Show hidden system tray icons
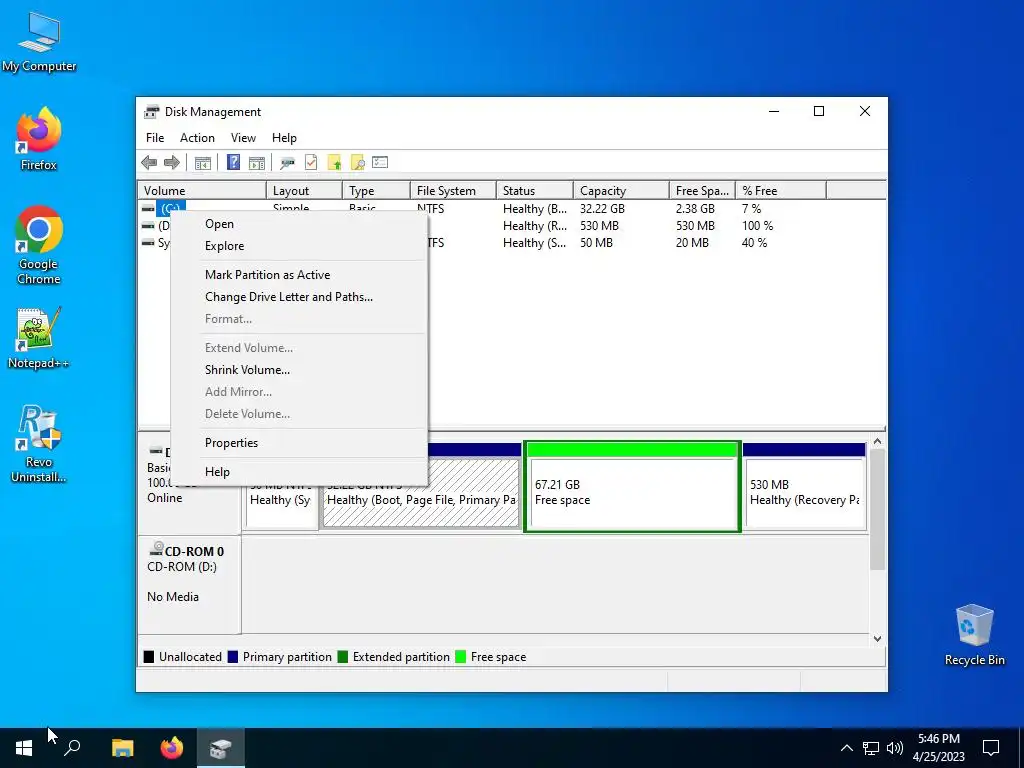This screenshot has width=1024, height=768. point(846,748)
